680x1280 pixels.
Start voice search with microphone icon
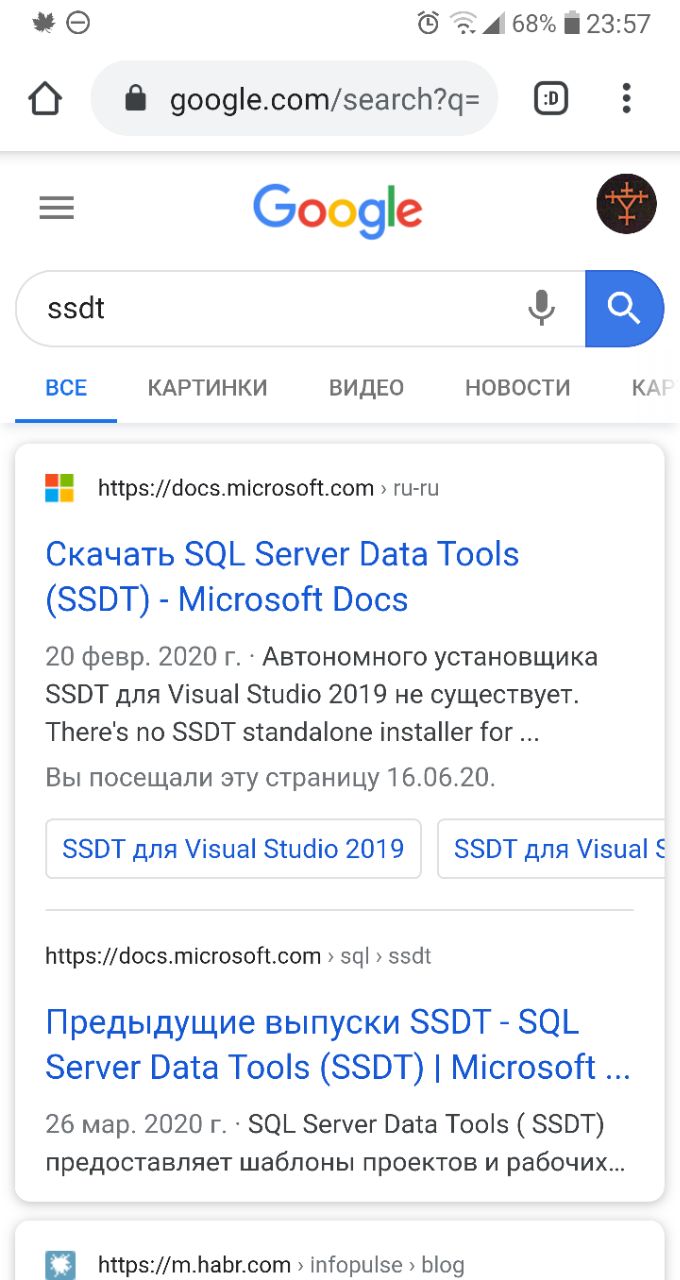pos(541,308)
